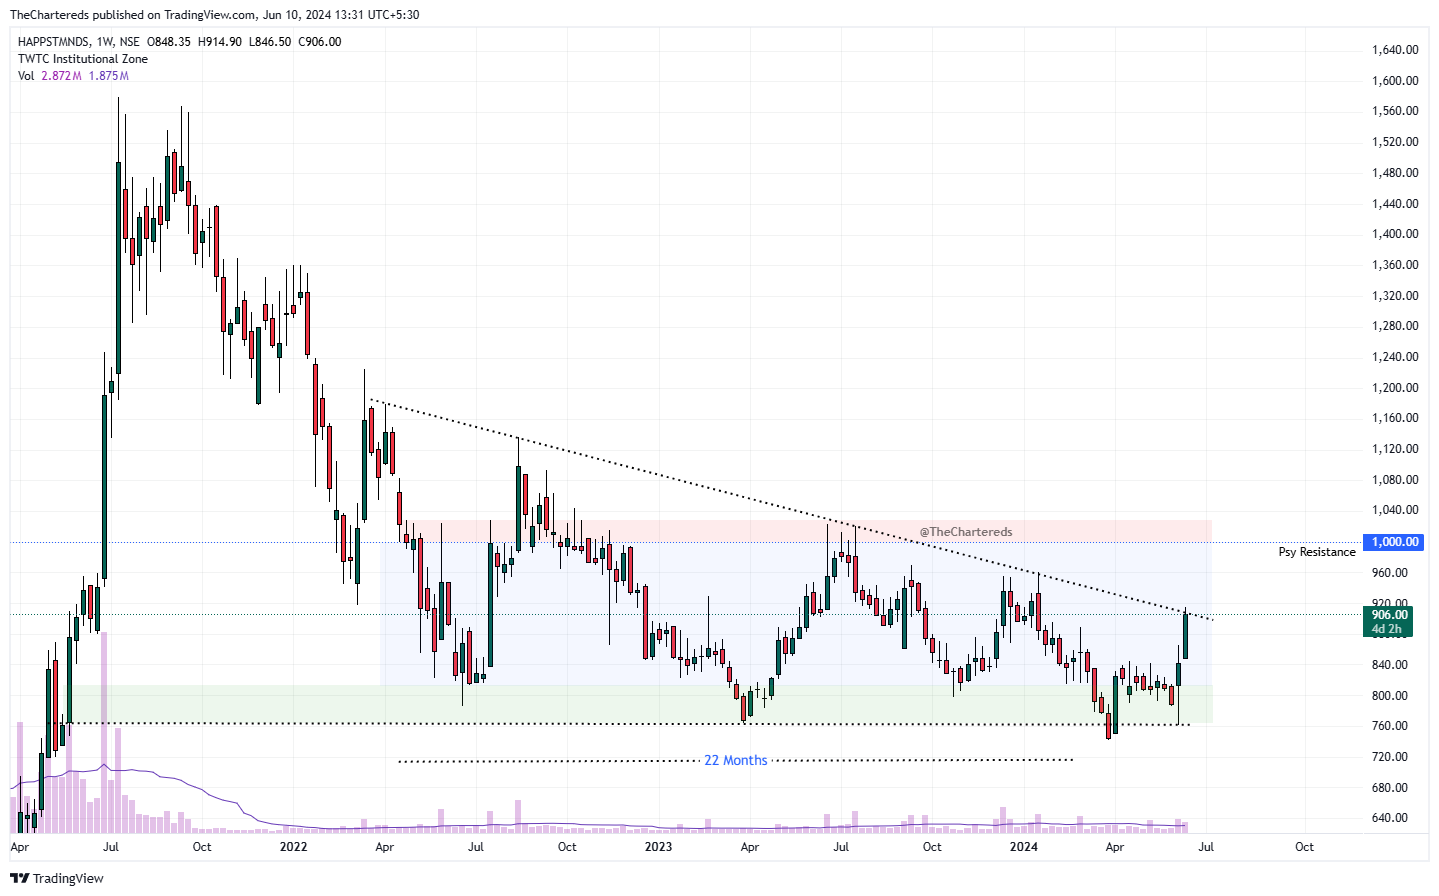Click the 1,400.00 price axis label
Screen dimensions: 1439x896
click(1395, 234)
